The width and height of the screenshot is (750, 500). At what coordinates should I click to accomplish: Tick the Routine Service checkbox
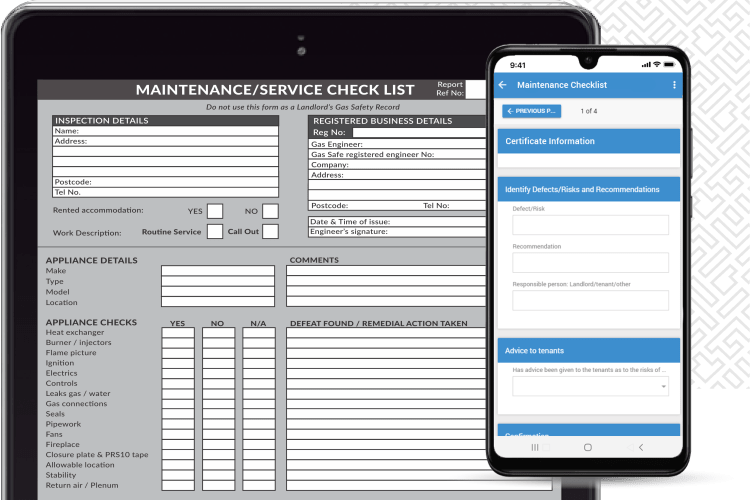215,232
